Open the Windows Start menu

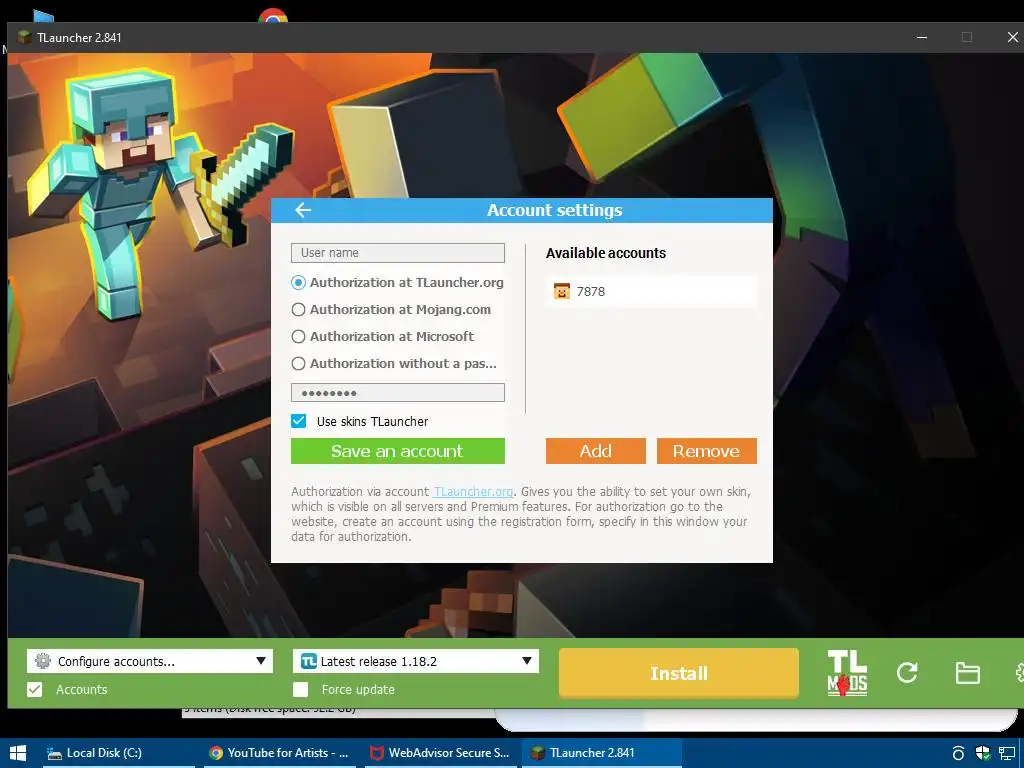[18, 753]
